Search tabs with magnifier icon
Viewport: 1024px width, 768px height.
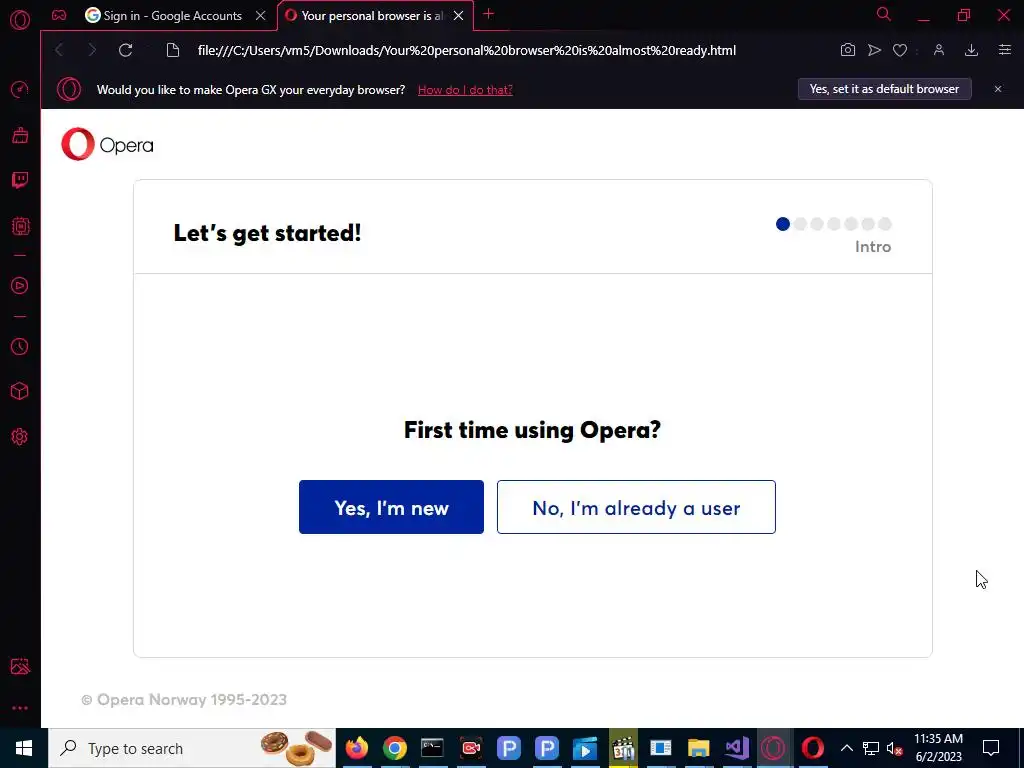click(x=884, y=14)
